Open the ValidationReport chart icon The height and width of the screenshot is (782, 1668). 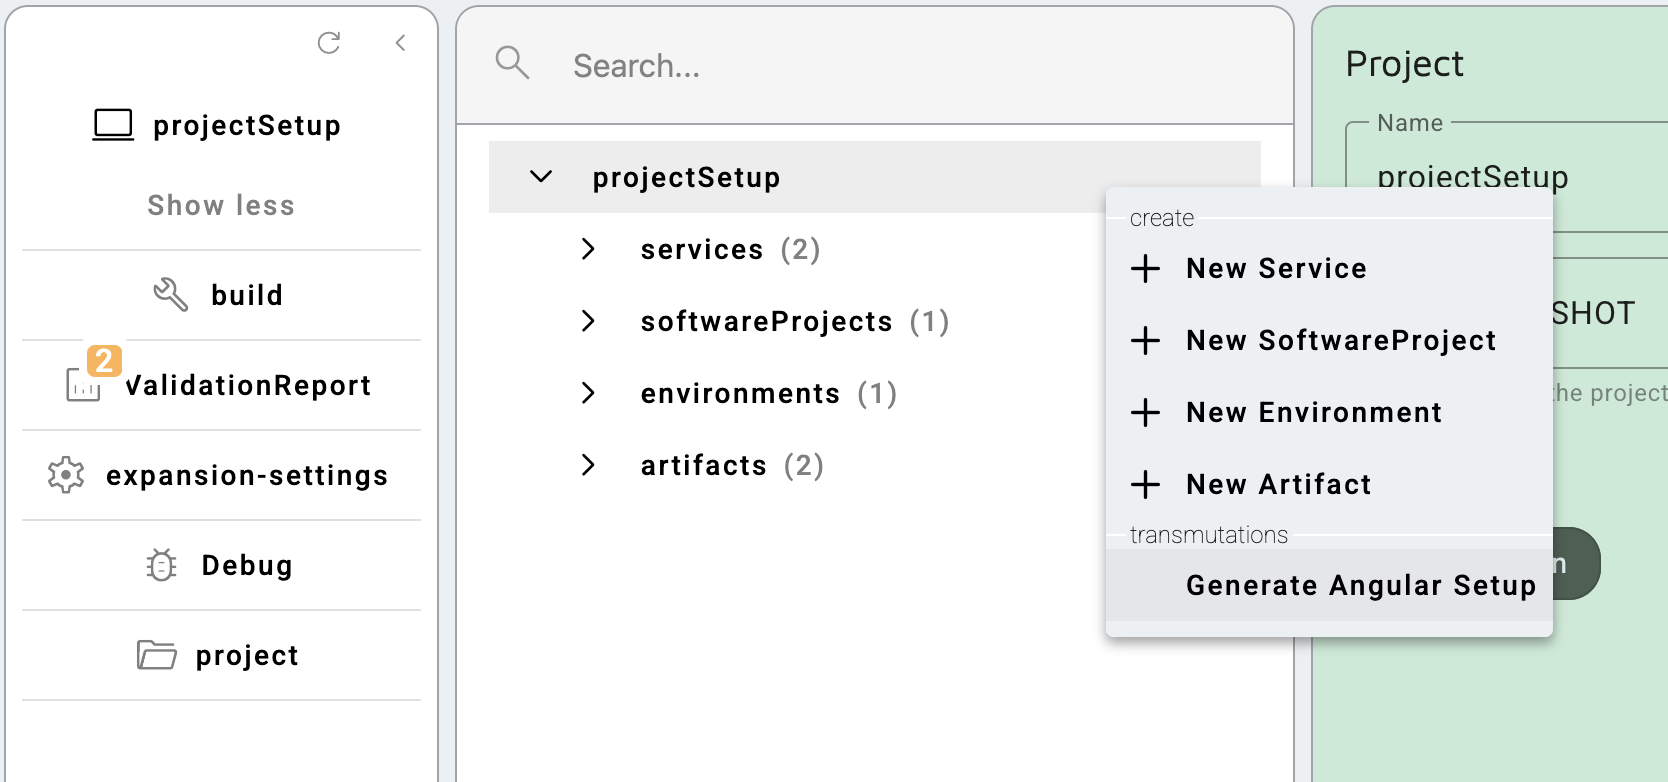pyautogui.click(x=84, y=385)
